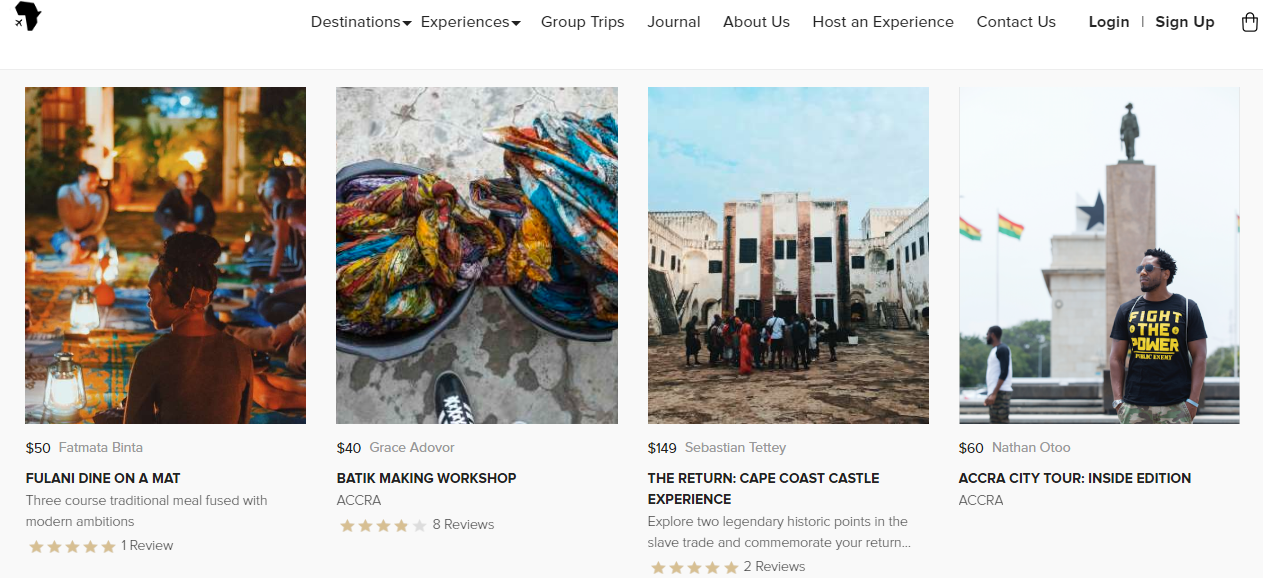Open the Accra monument tour photo

pos(1099,255)
